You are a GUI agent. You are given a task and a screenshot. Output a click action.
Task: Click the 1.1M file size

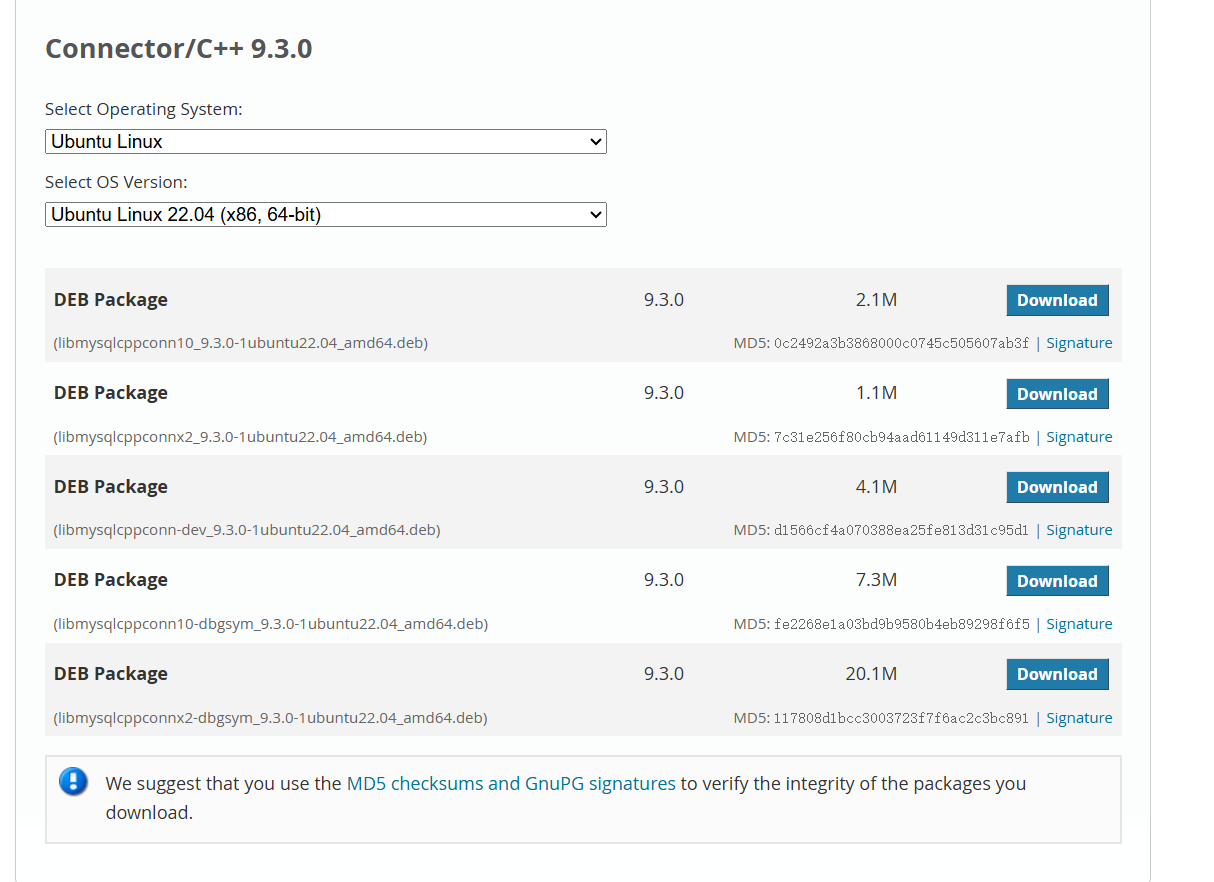(876, 393)
